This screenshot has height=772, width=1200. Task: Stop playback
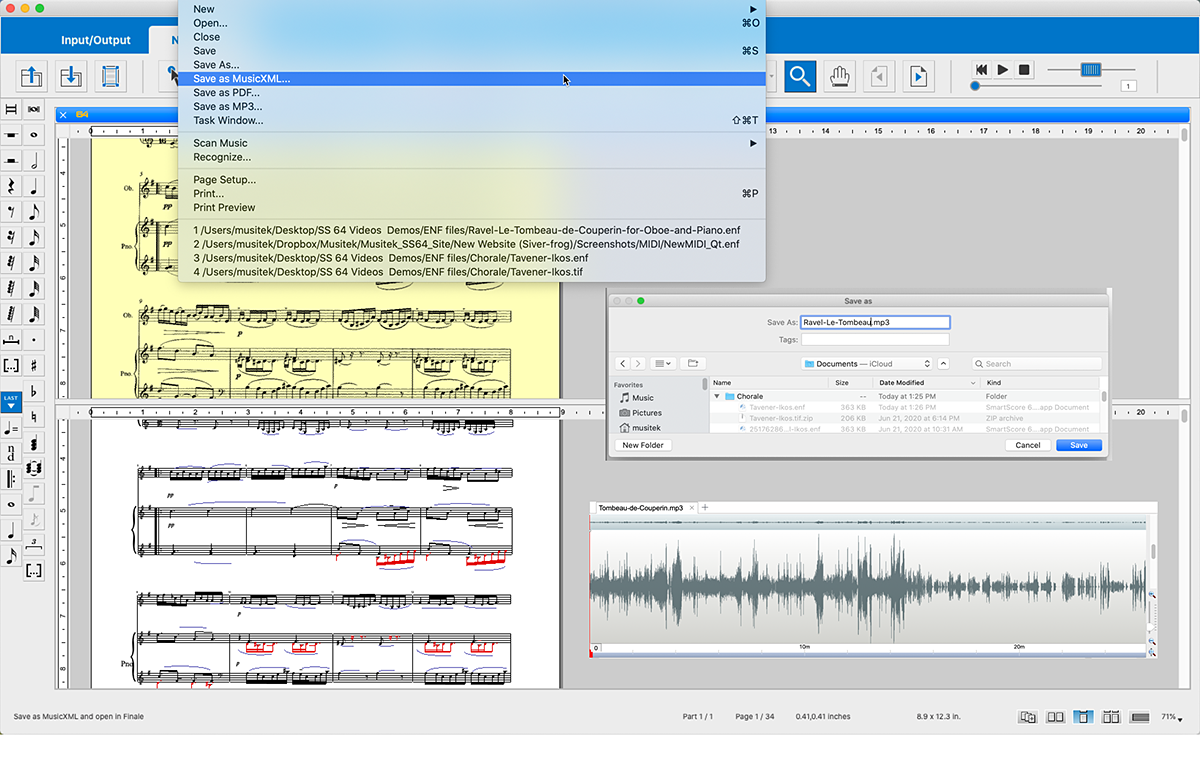pyautogui.click(x=1024, y=70)
